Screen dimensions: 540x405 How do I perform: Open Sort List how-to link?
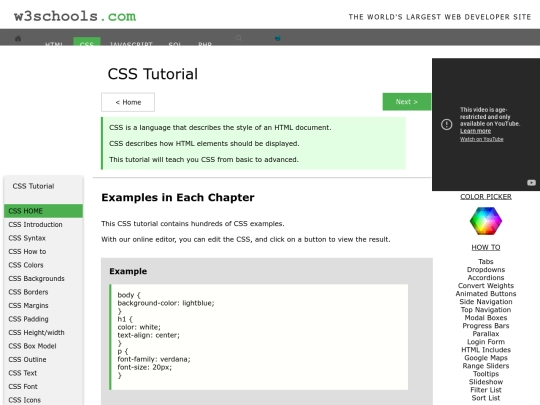486,398
